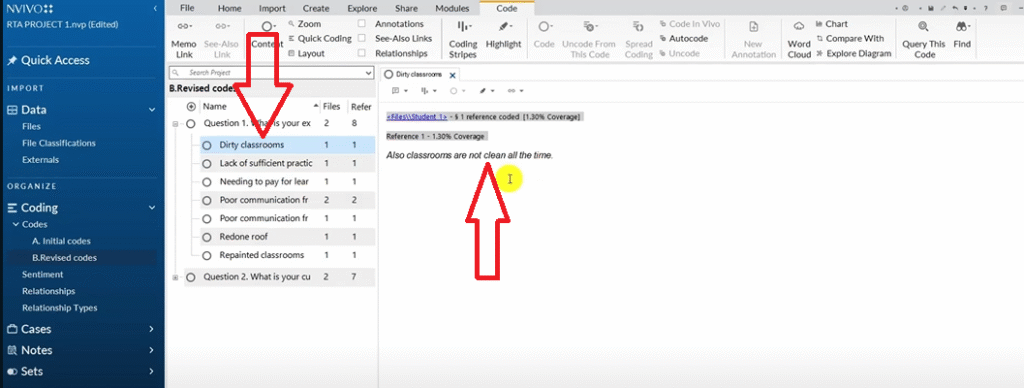Switch to the Share ribbon tab
The image size is (1024, 388).
(406, 8)
